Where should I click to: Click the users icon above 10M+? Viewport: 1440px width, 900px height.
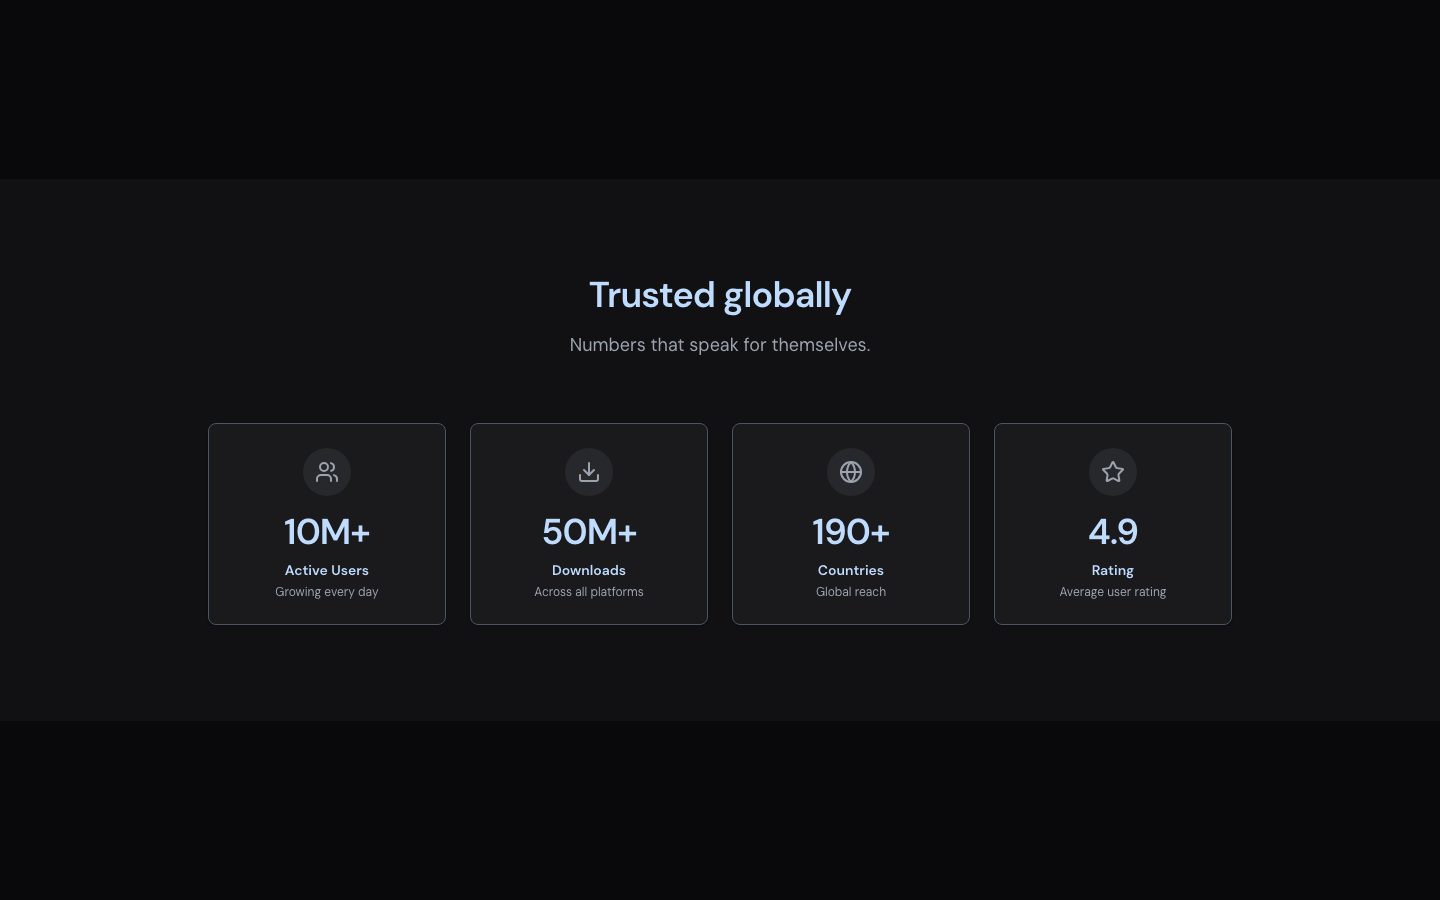[x=327, y=472]
